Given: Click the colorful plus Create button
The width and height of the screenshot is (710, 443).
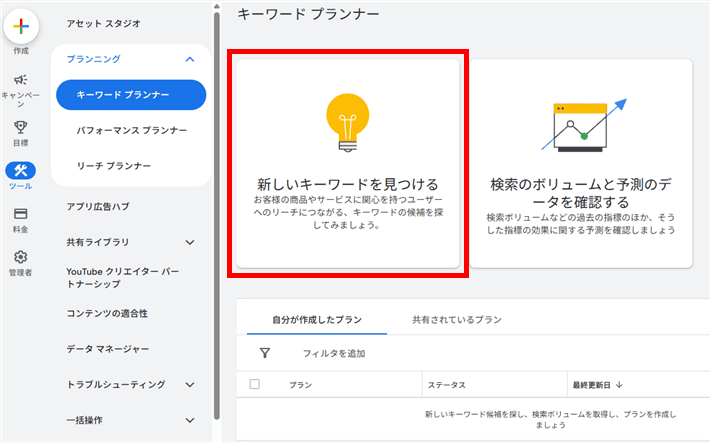Looking at the screenshot, I should coord(21,26).
